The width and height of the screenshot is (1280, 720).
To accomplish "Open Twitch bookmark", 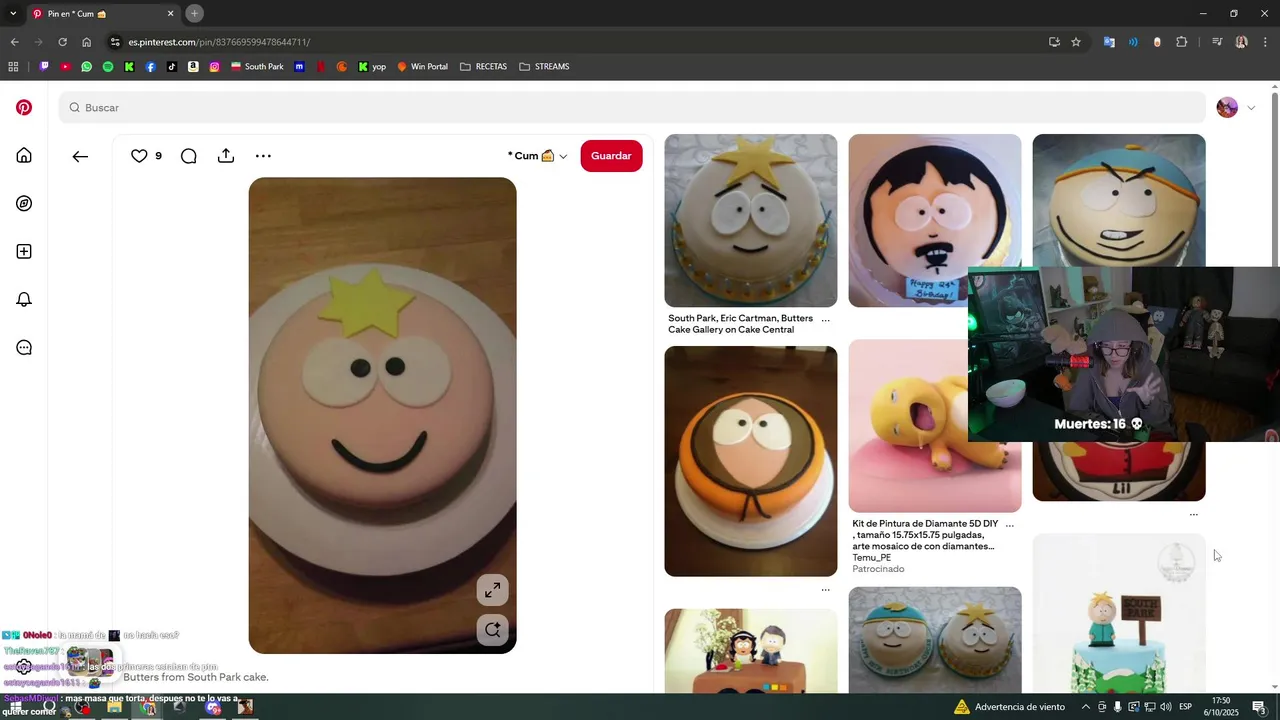I will coord(44,67).
